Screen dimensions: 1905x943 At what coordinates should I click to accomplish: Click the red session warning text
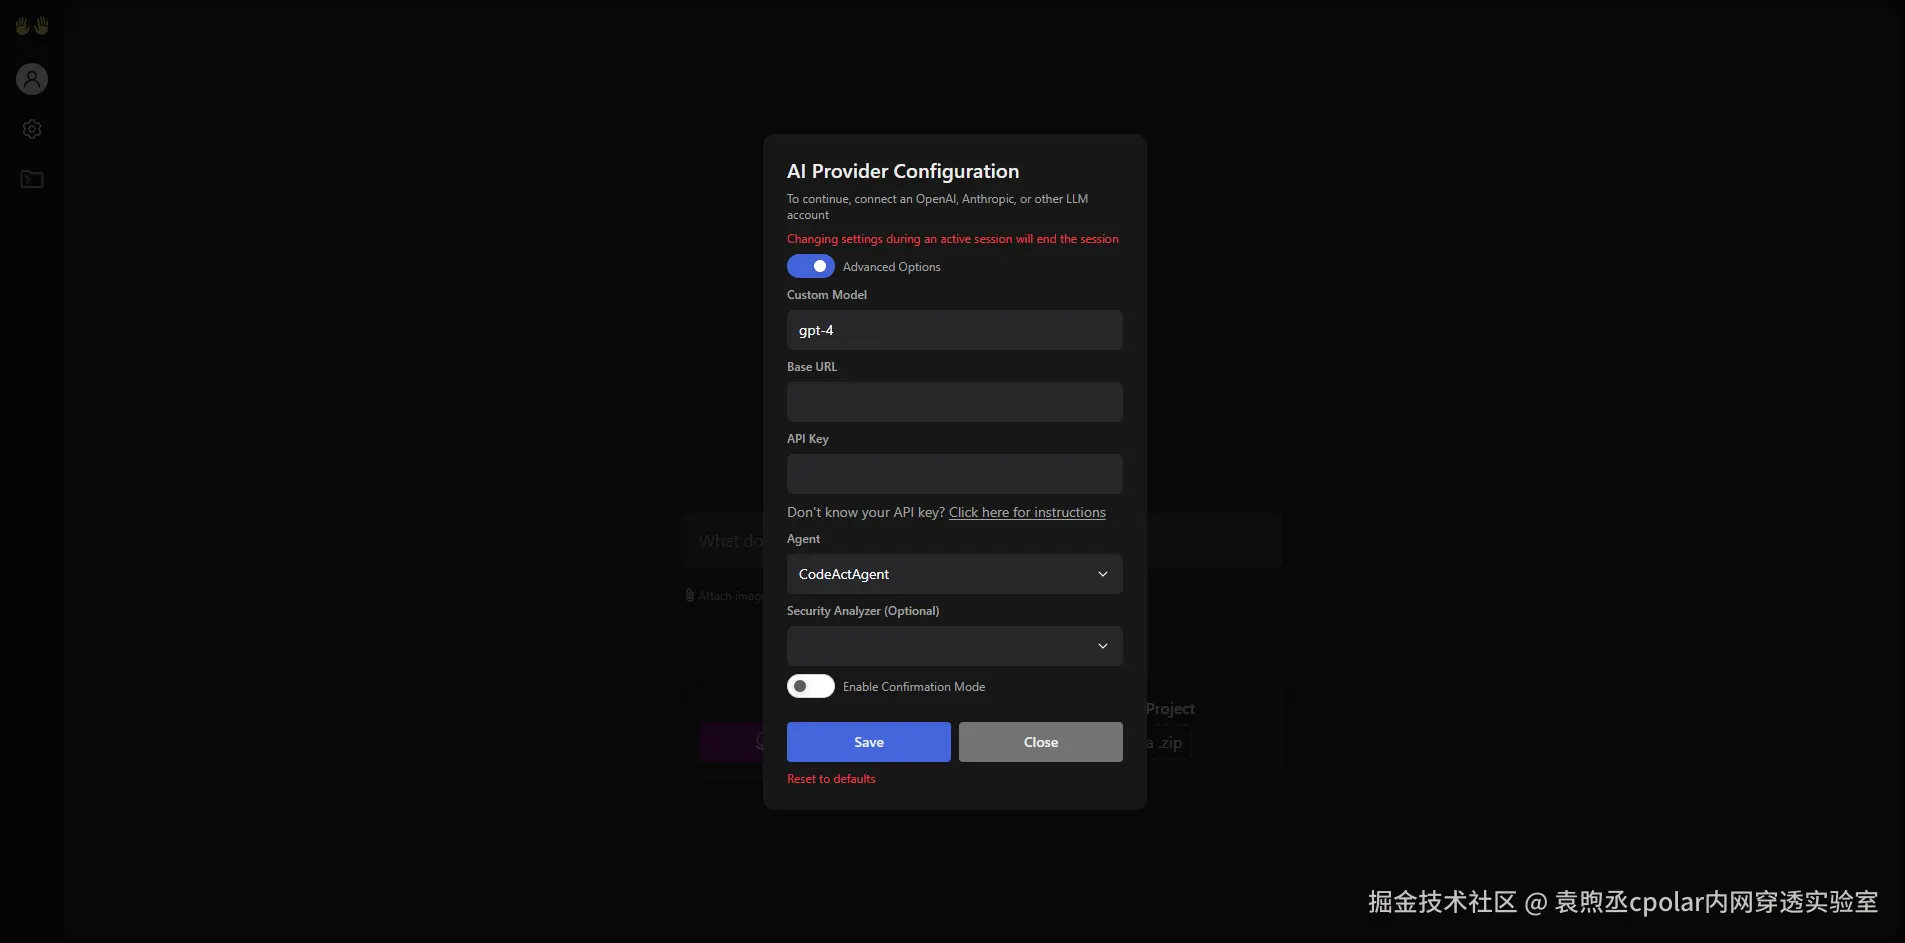click(952, 239)
